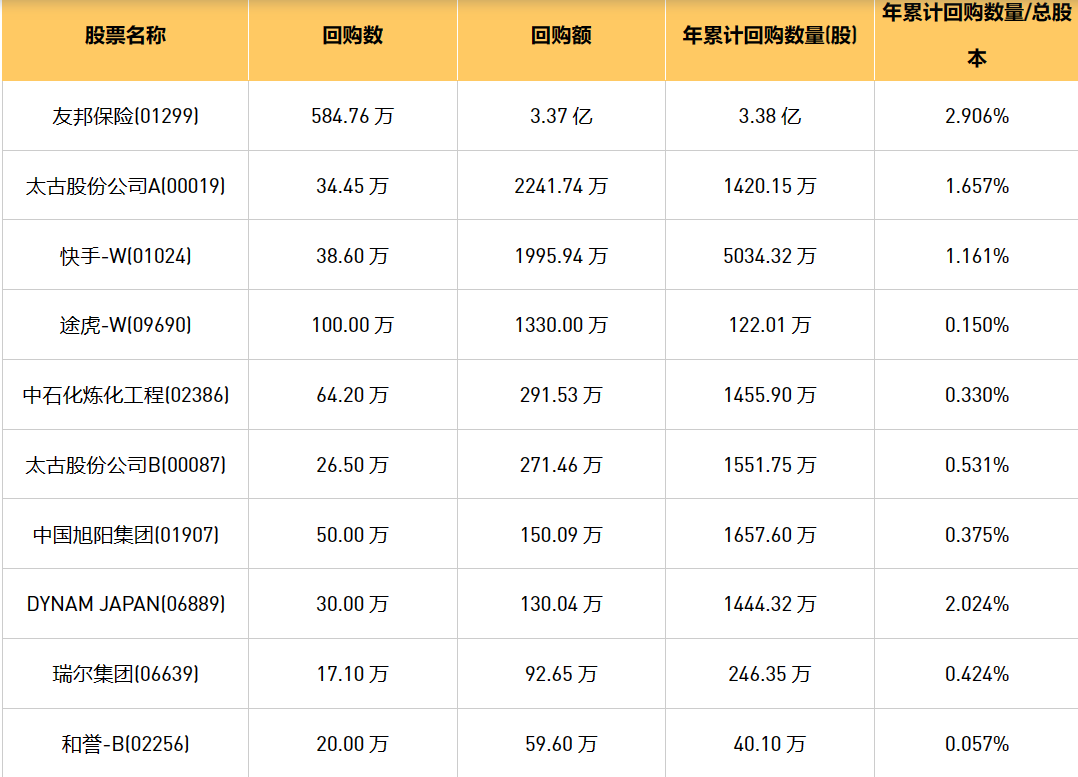Click the 0.424% share ratio

coord(977,675)
